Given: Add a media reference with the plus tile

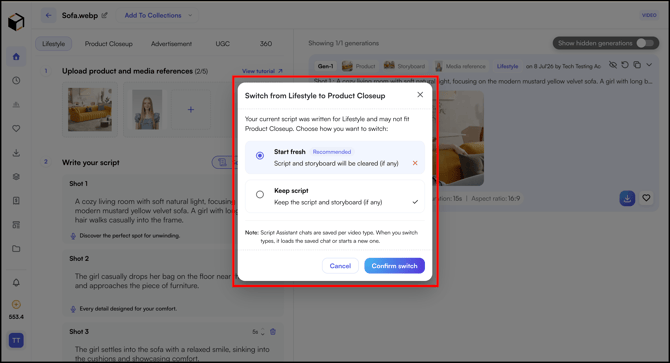Looking at the screenshot, I should click(191, 110).
